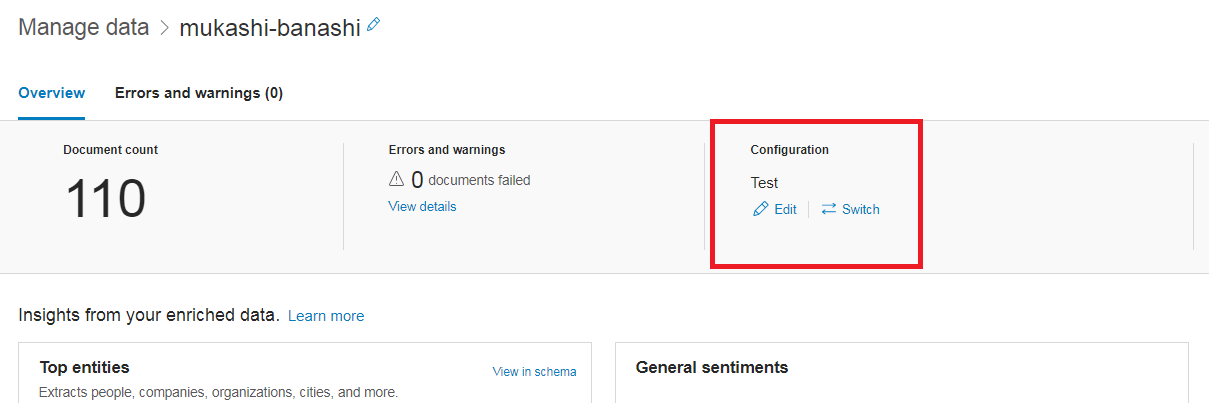Switch to the Overview tab
Viewport: 1209px width, 403px height.
[52, 93]
